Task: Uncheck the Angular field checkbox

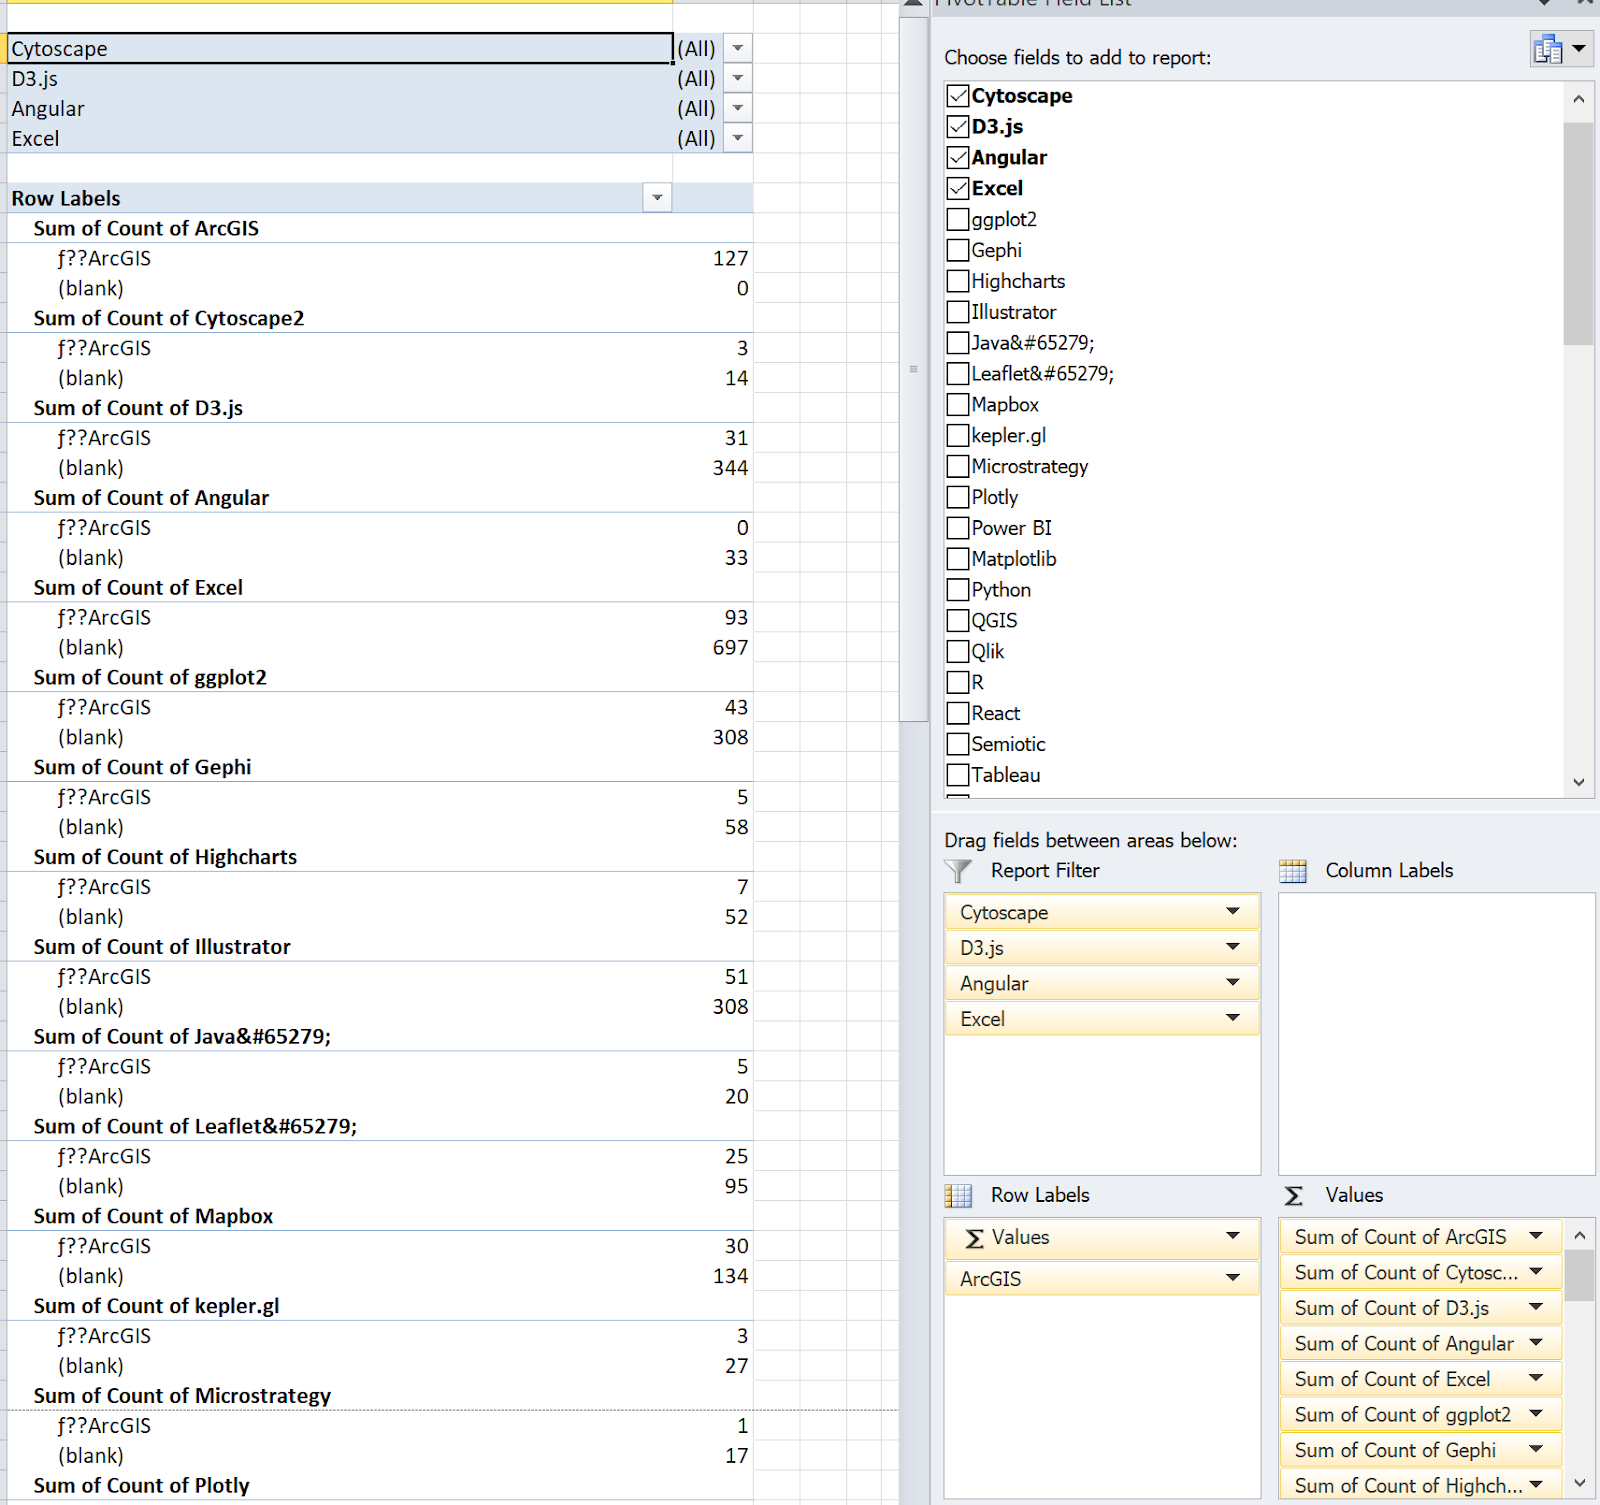Action: pyautogui.click(x=958, y=158)
